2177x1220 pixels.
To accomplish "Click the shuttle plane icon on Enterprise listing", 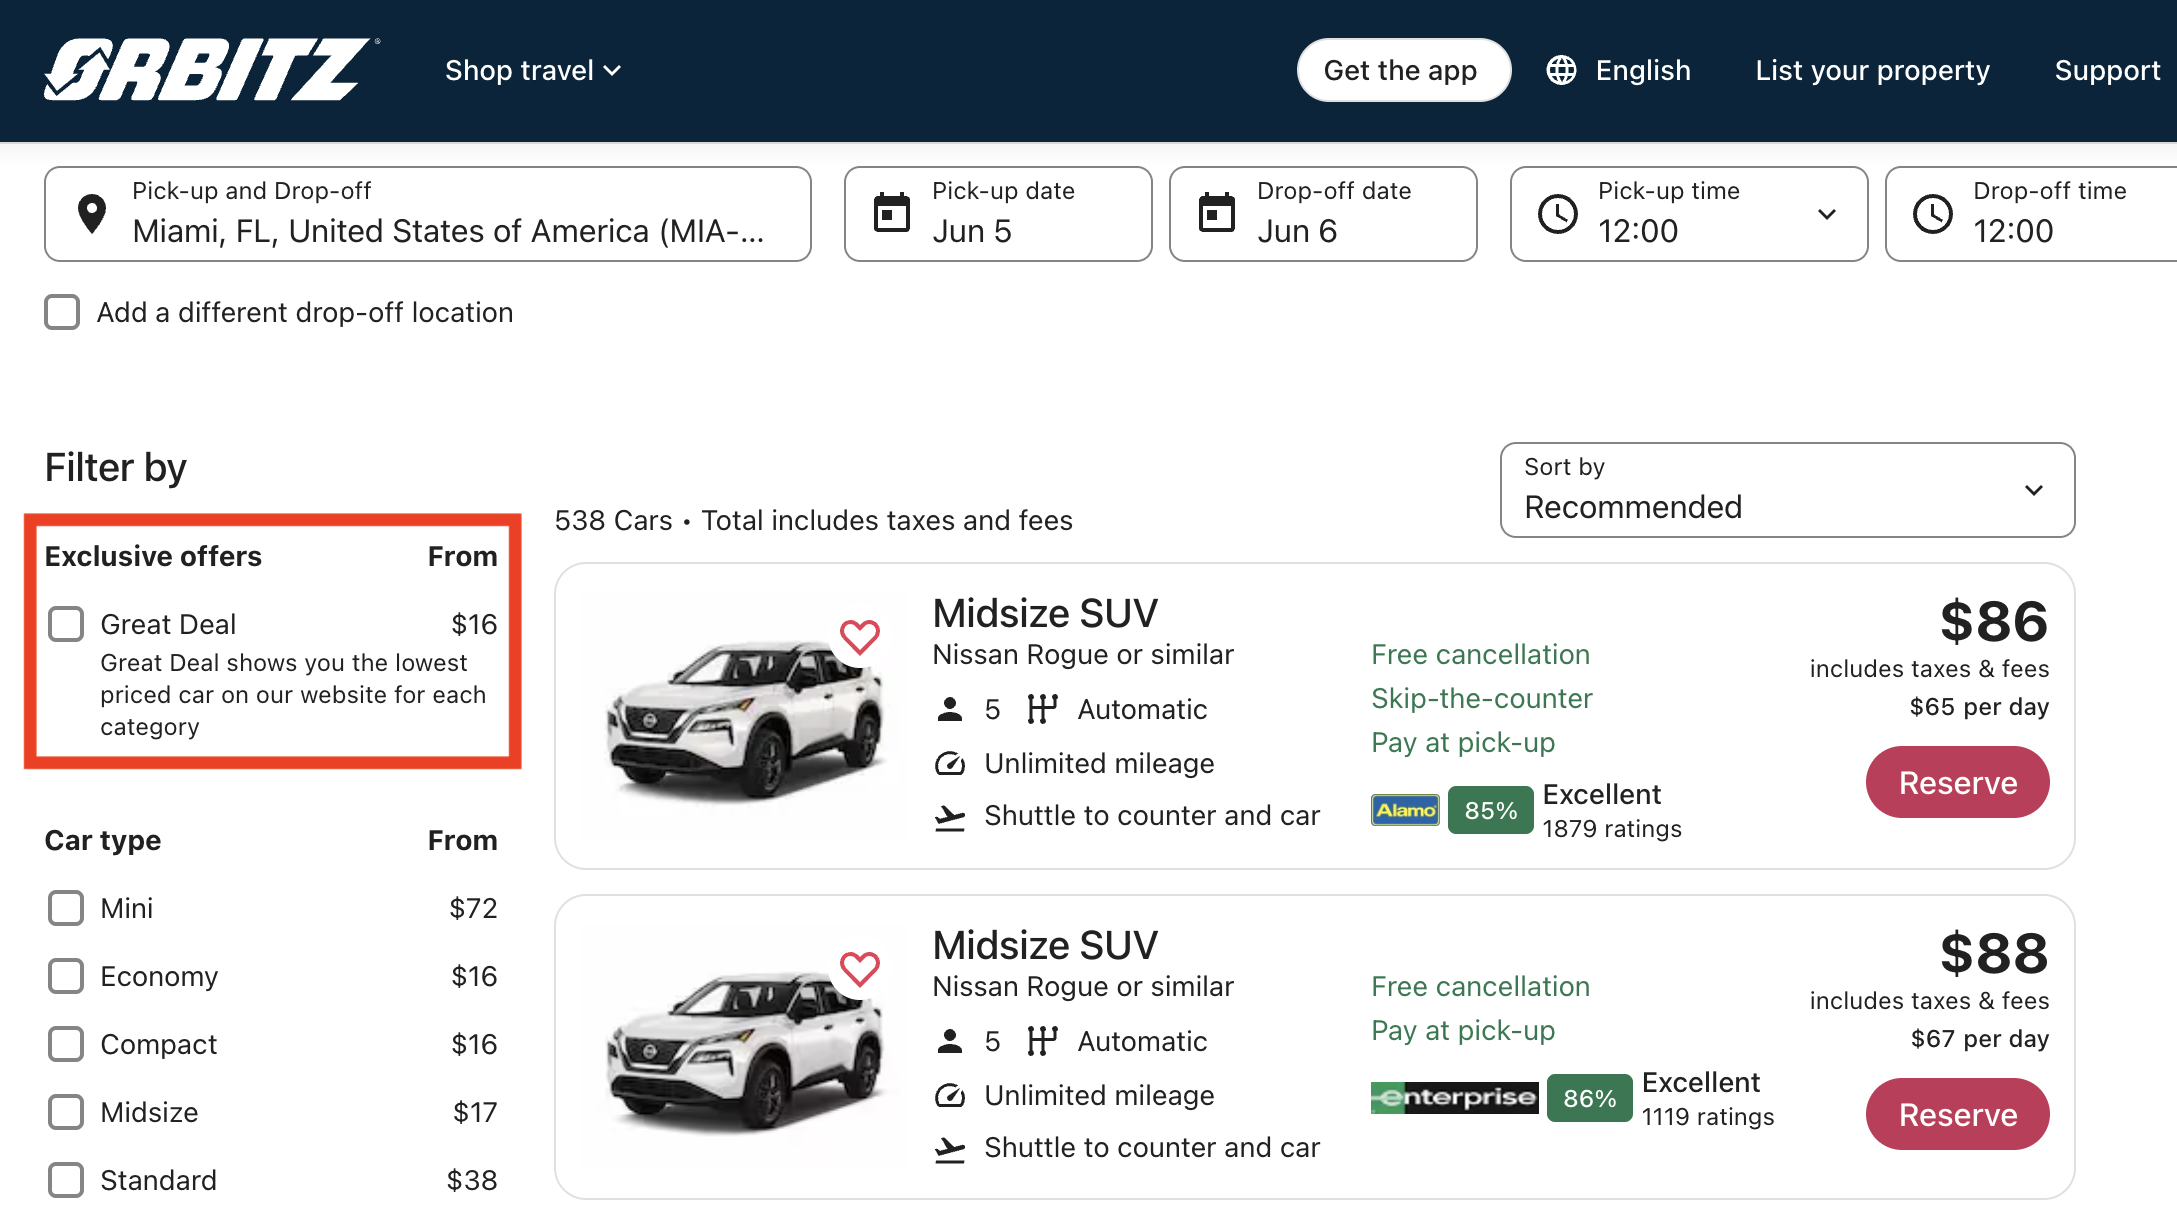I will point(949,1148).
